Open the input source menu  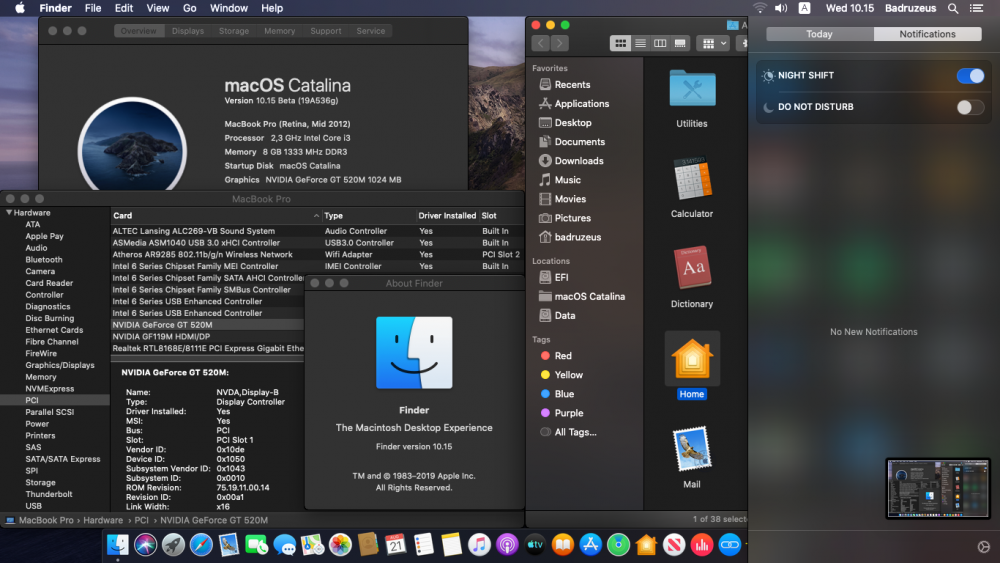coord(805,8)
